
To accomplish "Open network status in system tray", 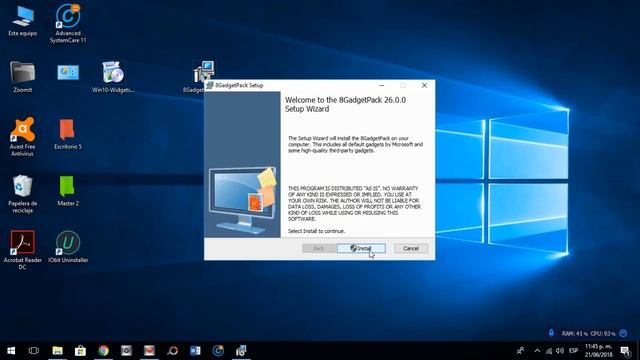I will click(x=549, y=351).
